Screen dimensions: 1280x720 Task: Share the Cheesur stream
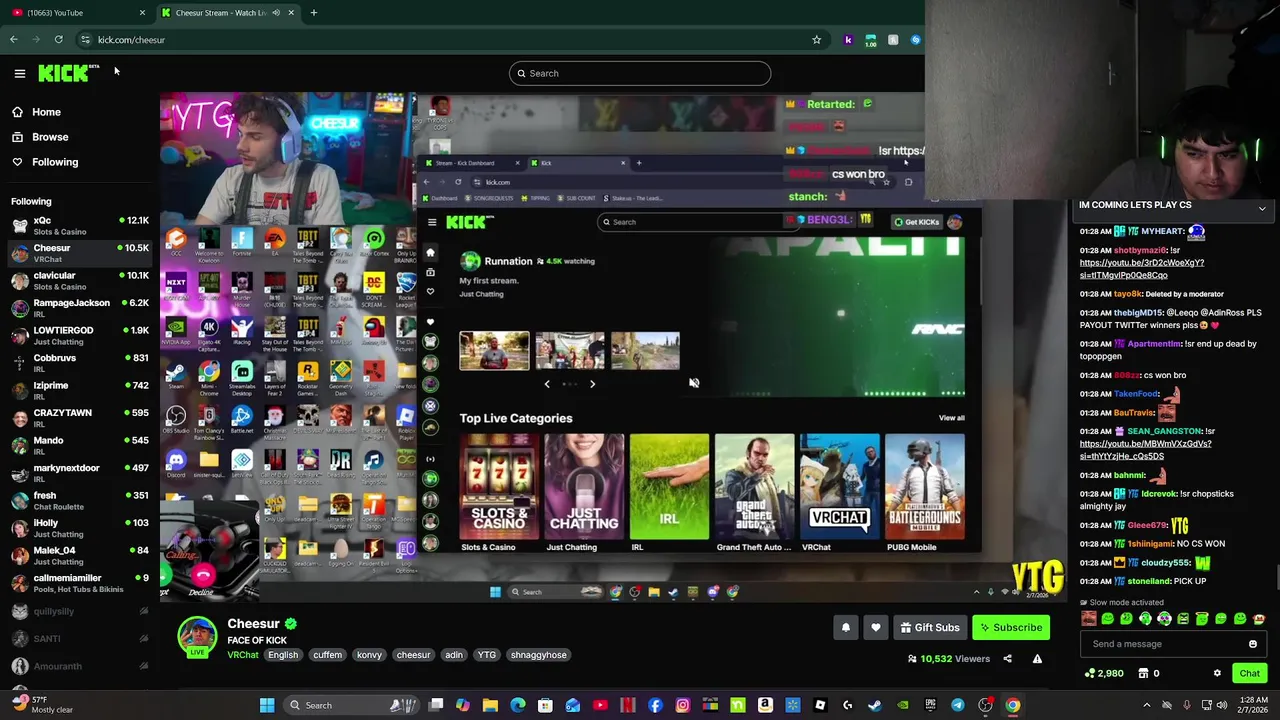(1007, 659)
